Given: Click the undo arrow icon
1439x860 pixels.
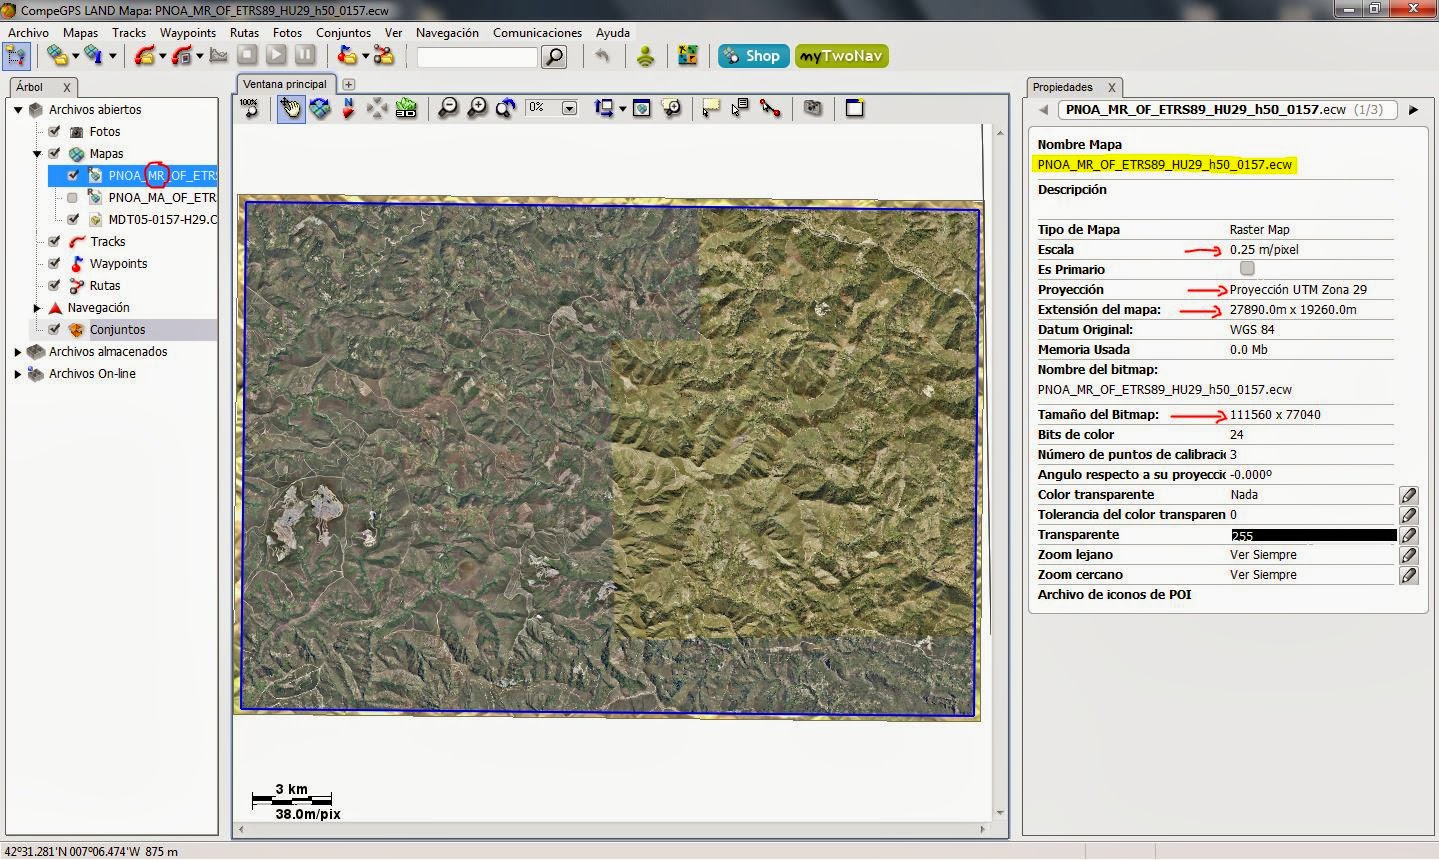Looking at the screenshot, I should click(x=602, y=56).
